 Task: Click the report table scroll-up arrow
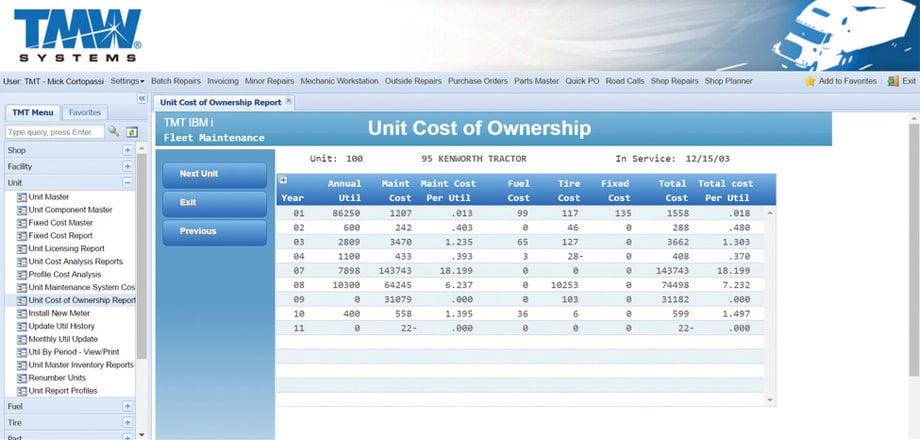pos(770,213)
